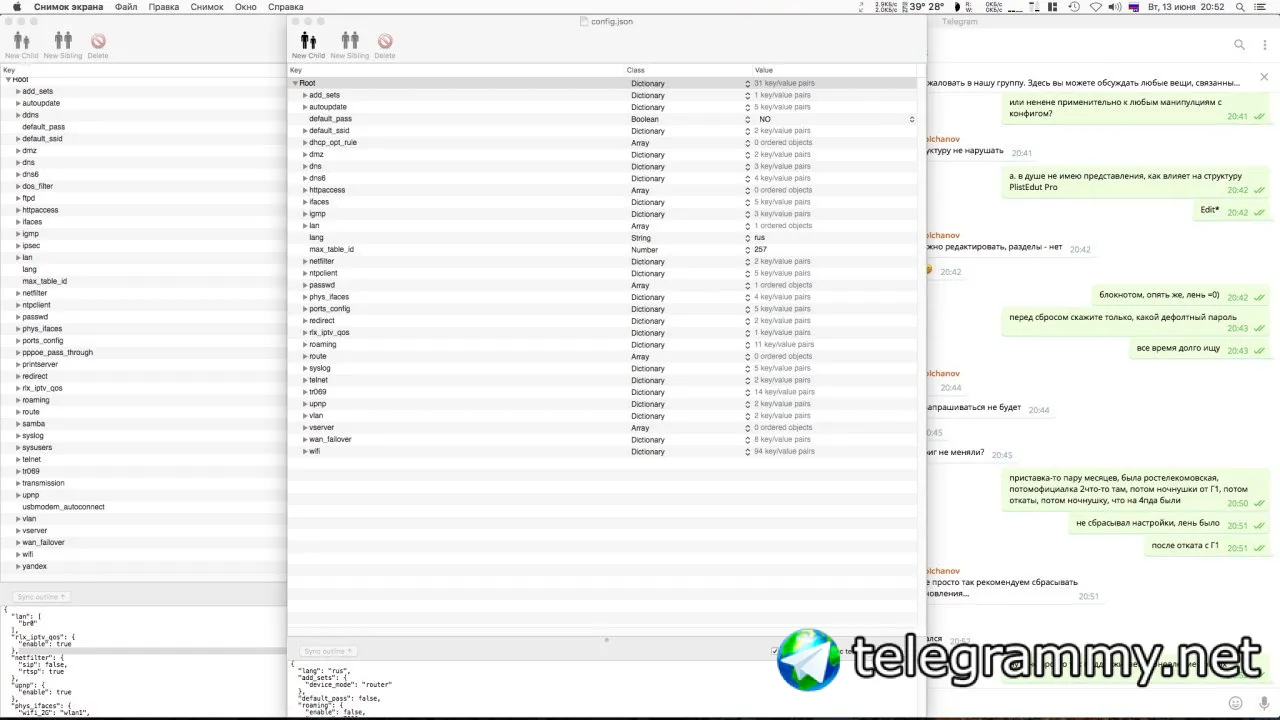
Task: Open Telegram's three-dot more options menu
Action: [1266, 45]
